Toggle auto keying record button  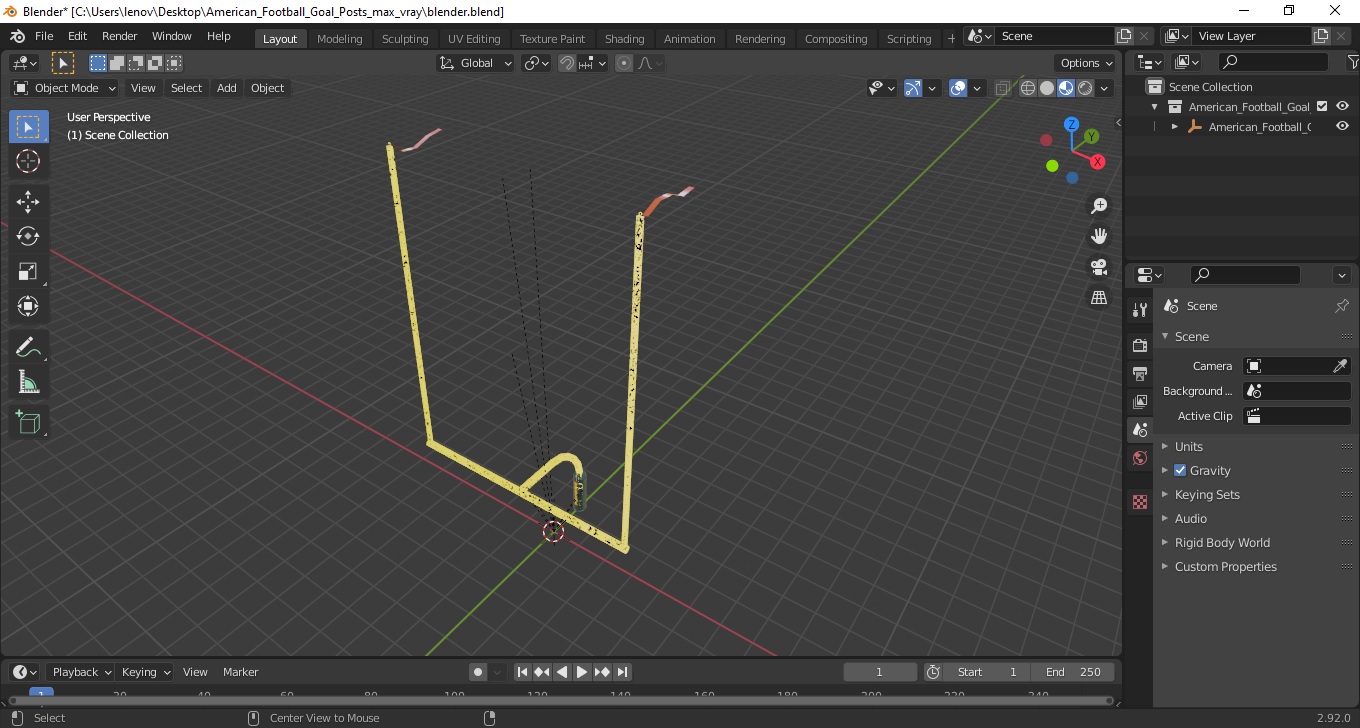[x=478, y=672]
